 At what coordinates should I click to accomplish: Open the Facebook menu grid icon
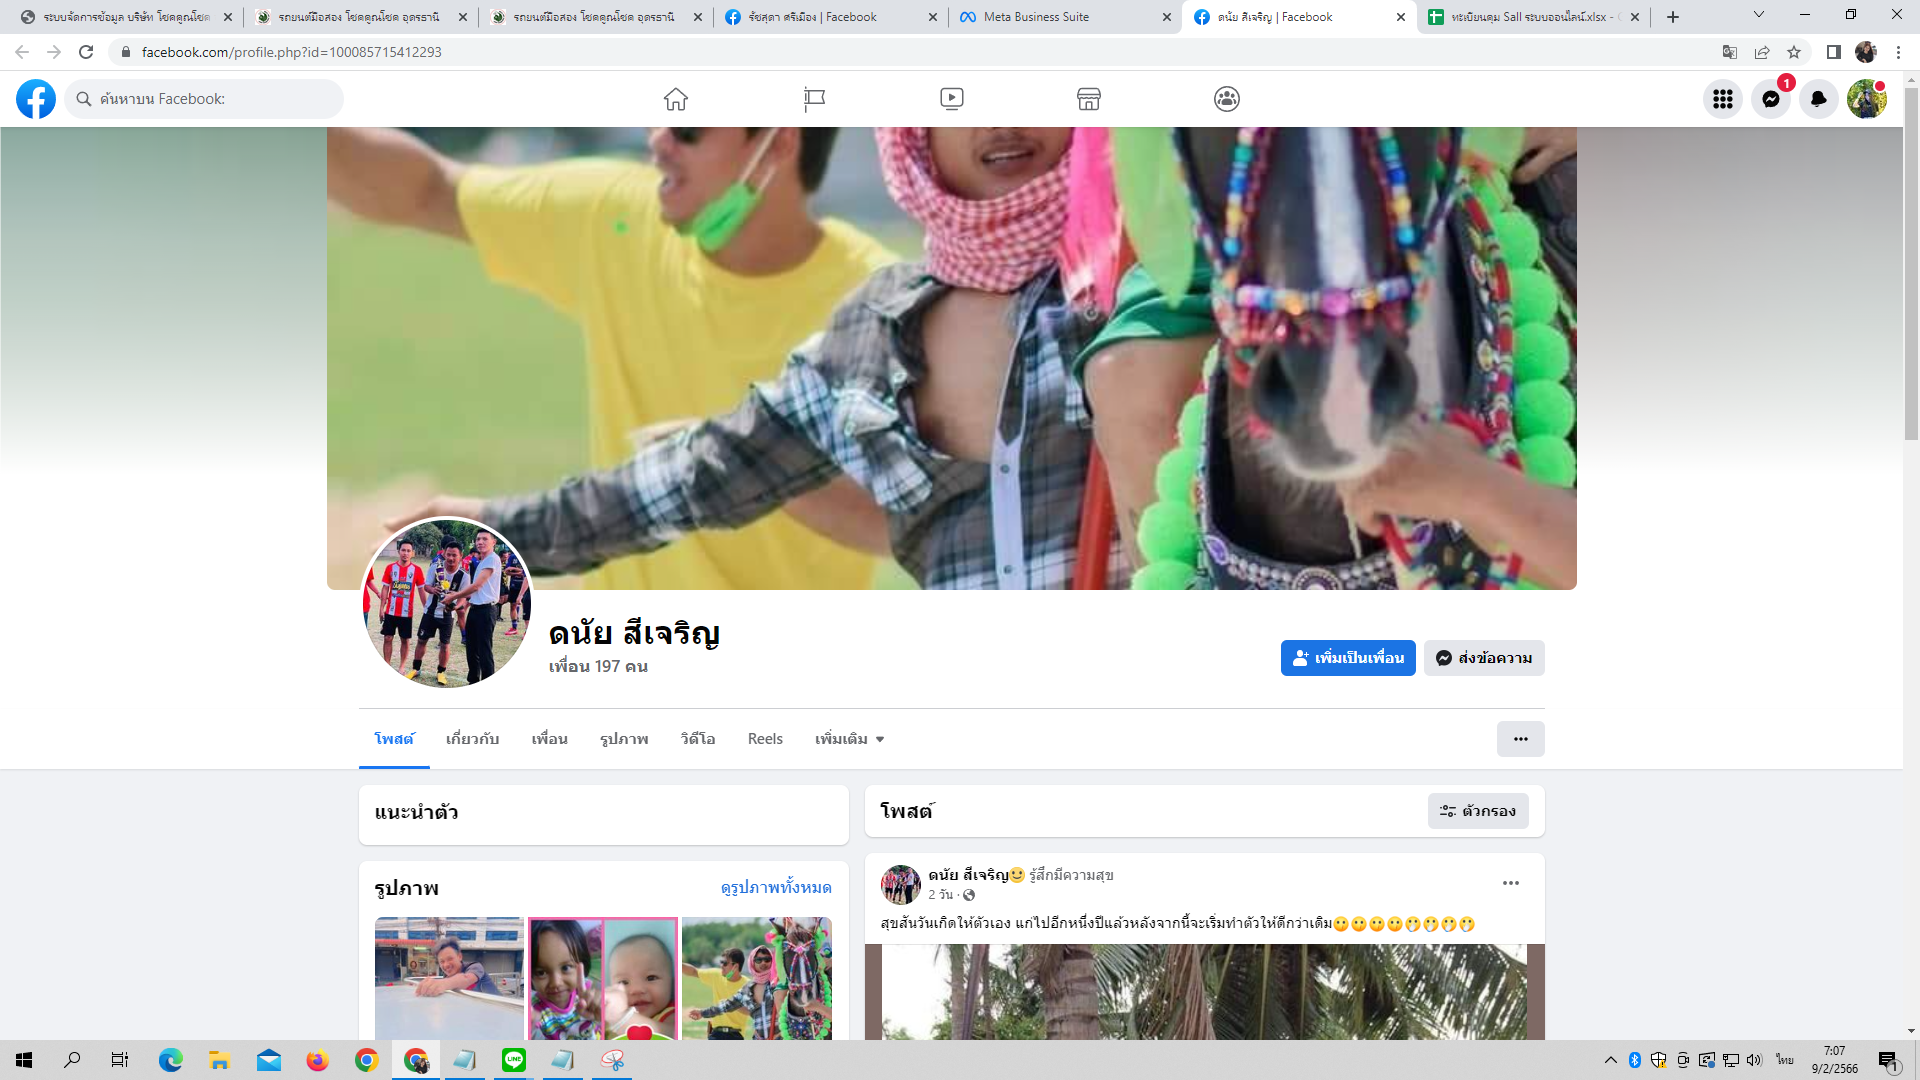(1722, 99)
